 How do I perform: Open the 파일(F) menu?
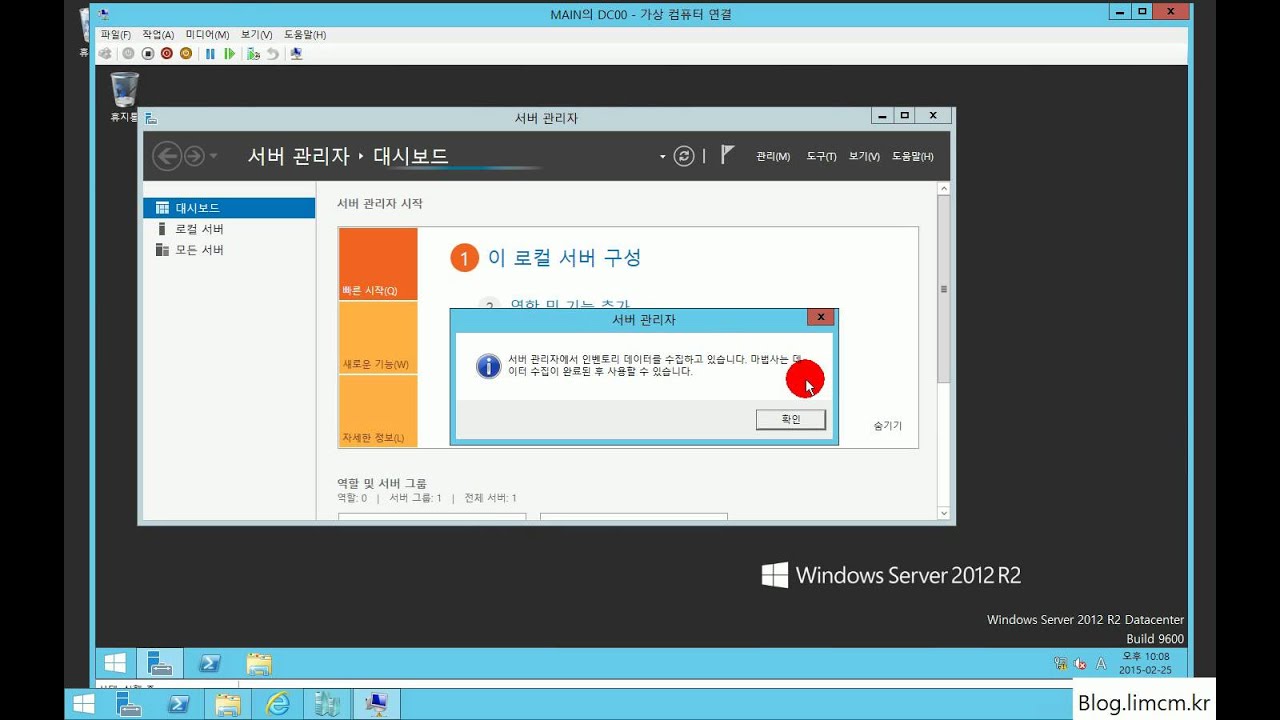pos(115,34)
